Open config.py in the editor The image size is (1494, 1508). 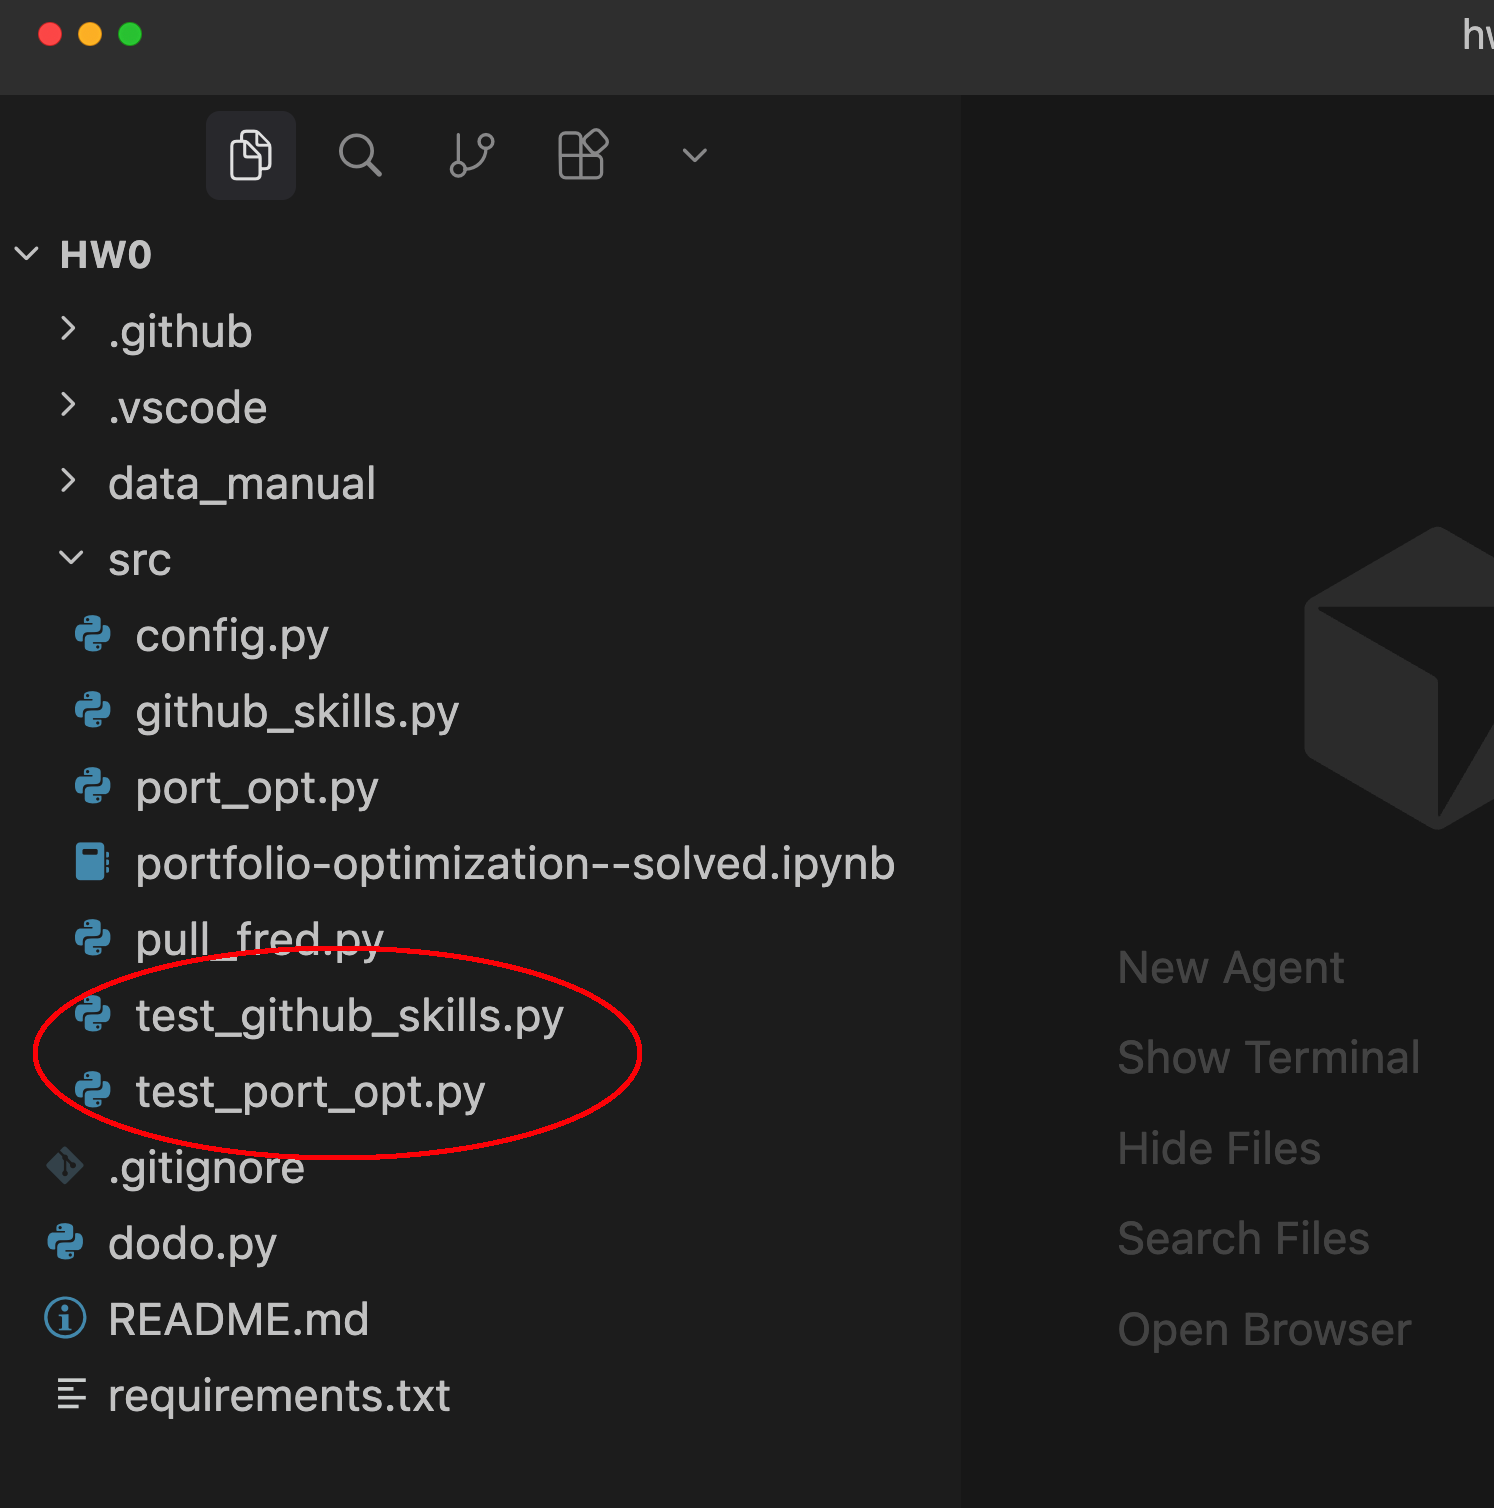232,636
